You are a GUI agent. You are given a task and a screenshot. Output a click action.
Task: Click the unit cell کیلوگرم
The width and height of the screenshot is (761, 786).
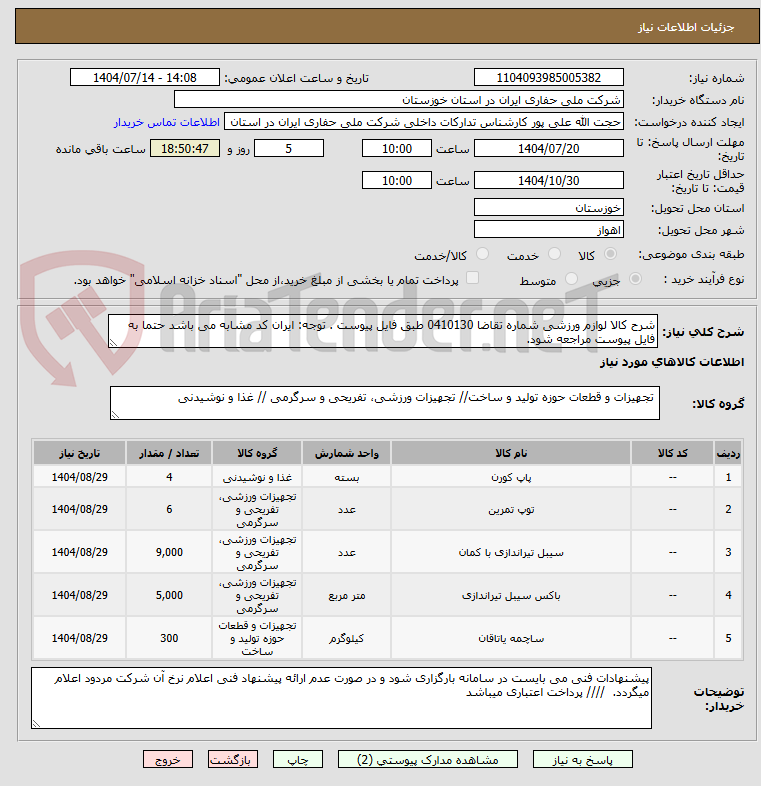[x=346, y=639]
